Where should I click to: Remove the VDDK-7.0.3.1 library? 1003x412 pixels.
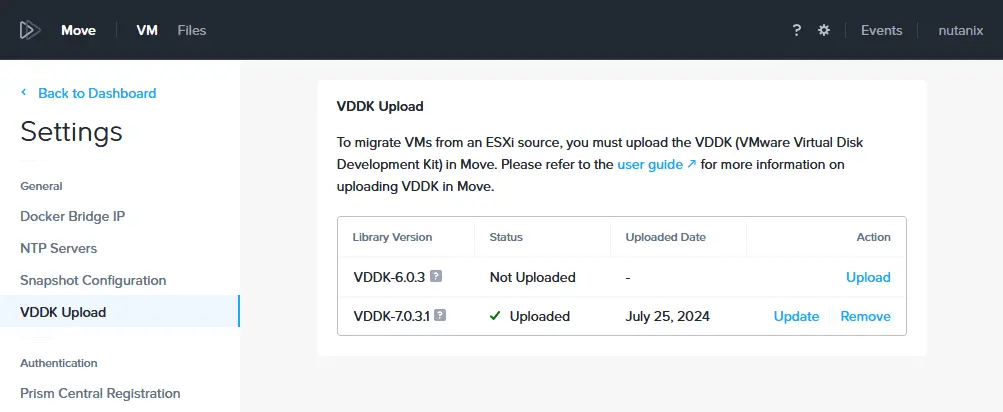coord(865,317)
